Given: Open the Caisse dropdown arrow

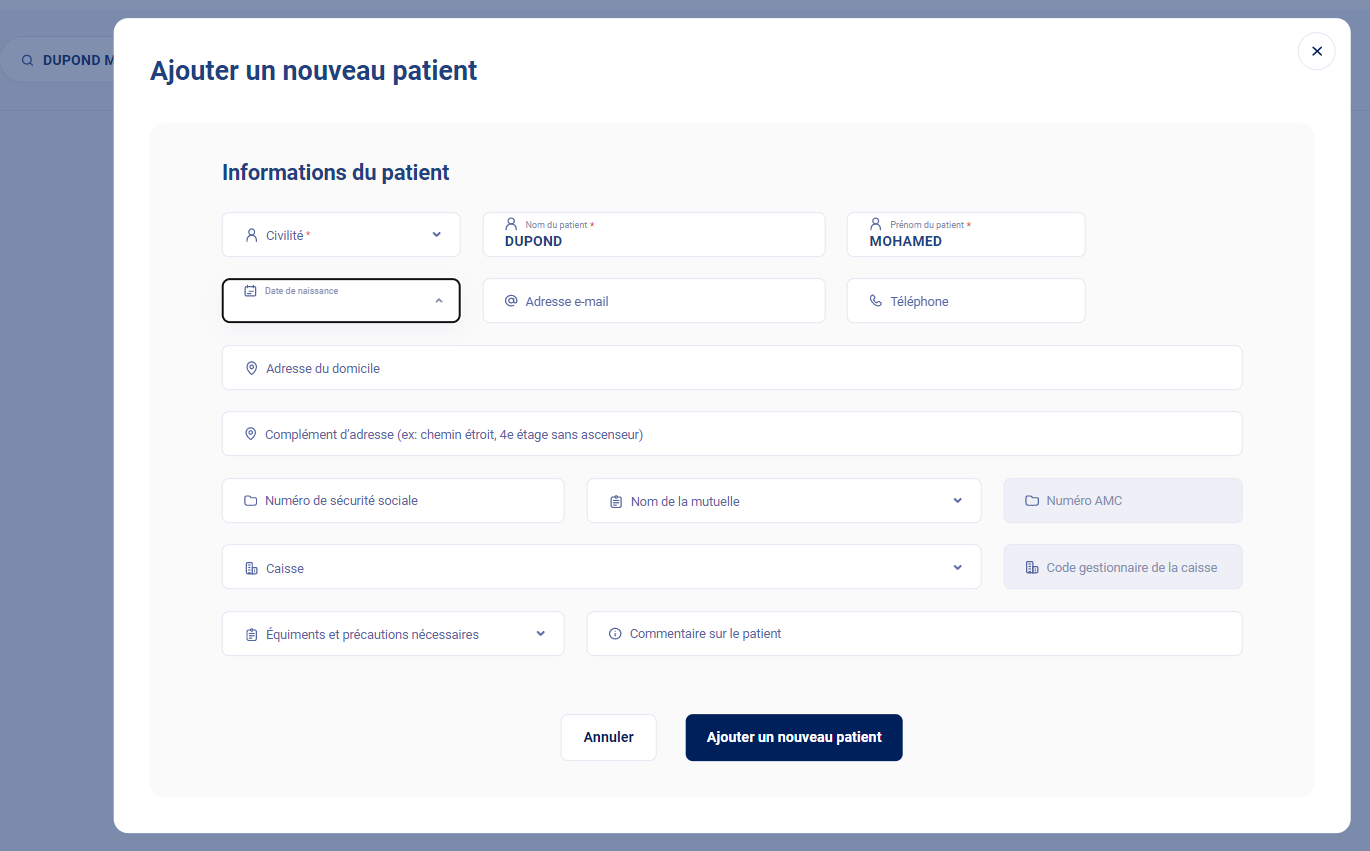Looking at the screenshot, I should click(957, 568).
